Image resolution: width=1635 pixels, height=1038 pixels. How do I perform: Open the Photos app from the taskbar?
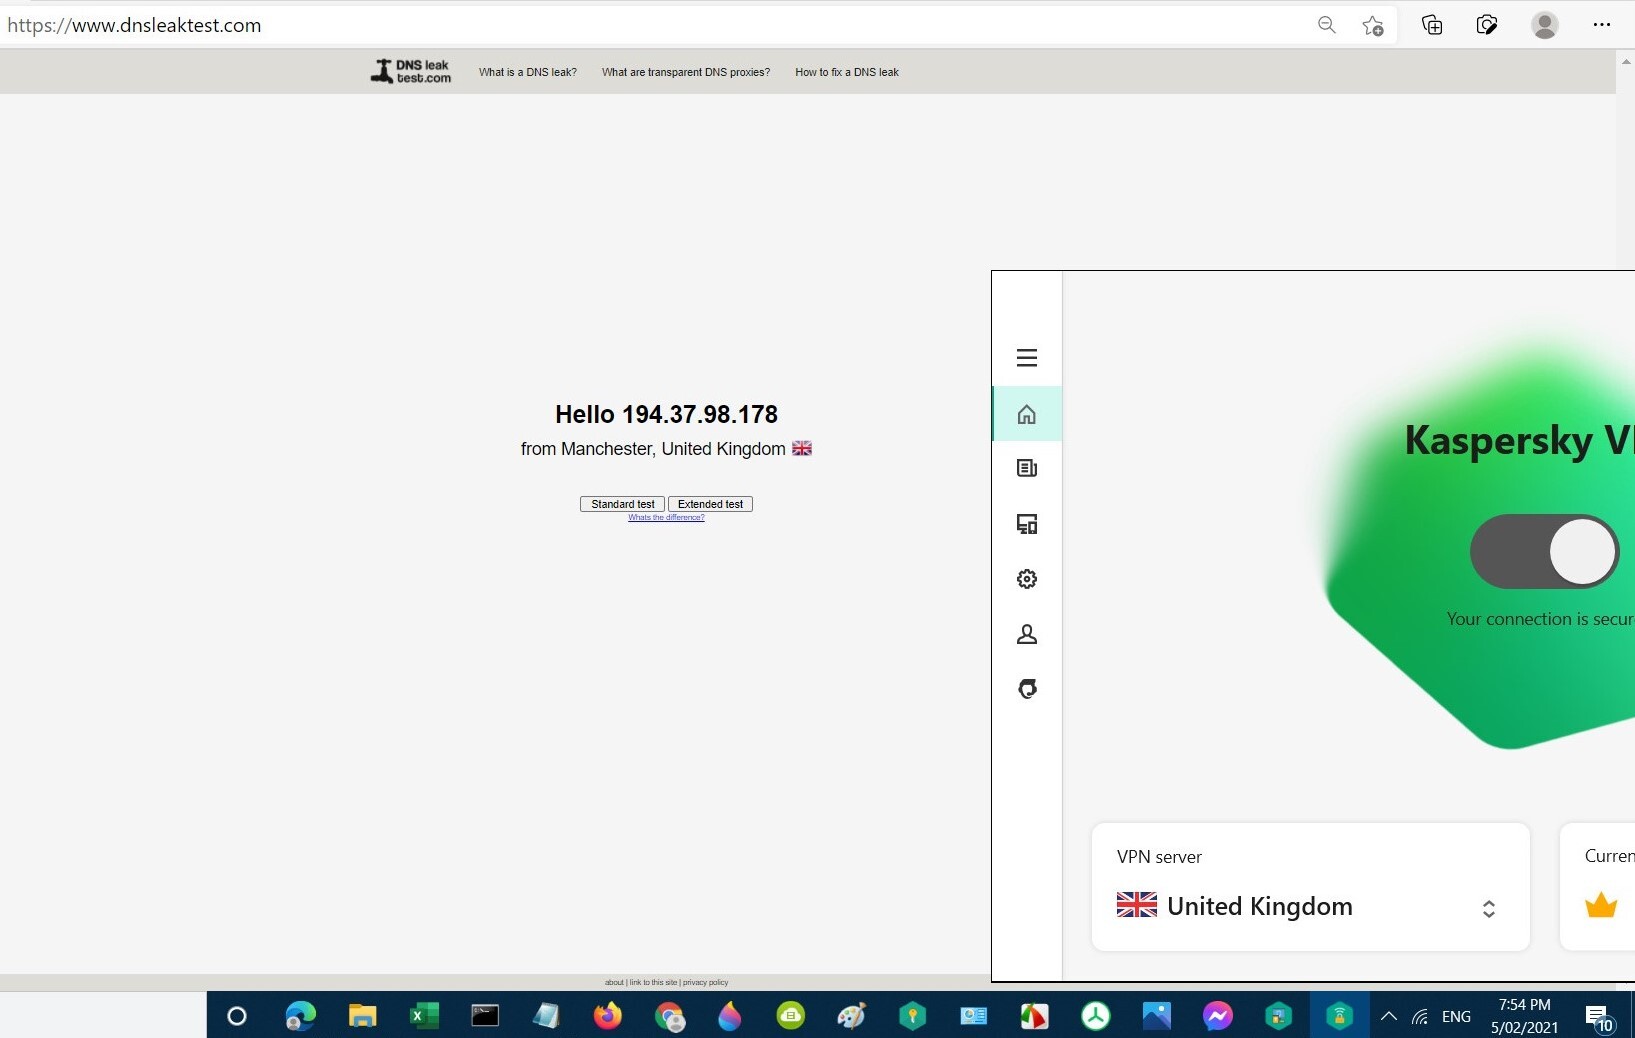pyautogui.click(x=1156, y=1016)
